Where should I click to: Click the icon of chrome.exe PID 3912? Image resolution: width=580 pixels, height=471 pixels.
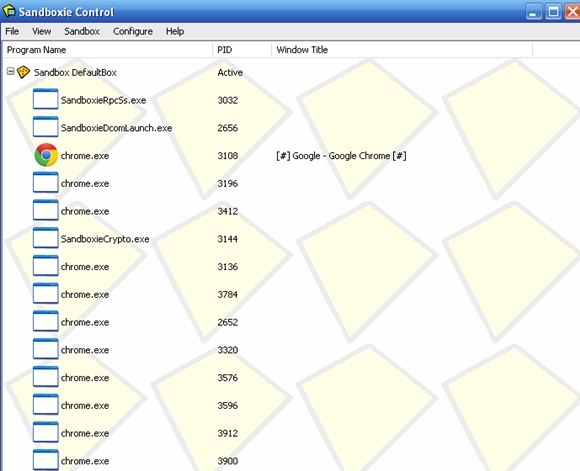coord(45,432)
